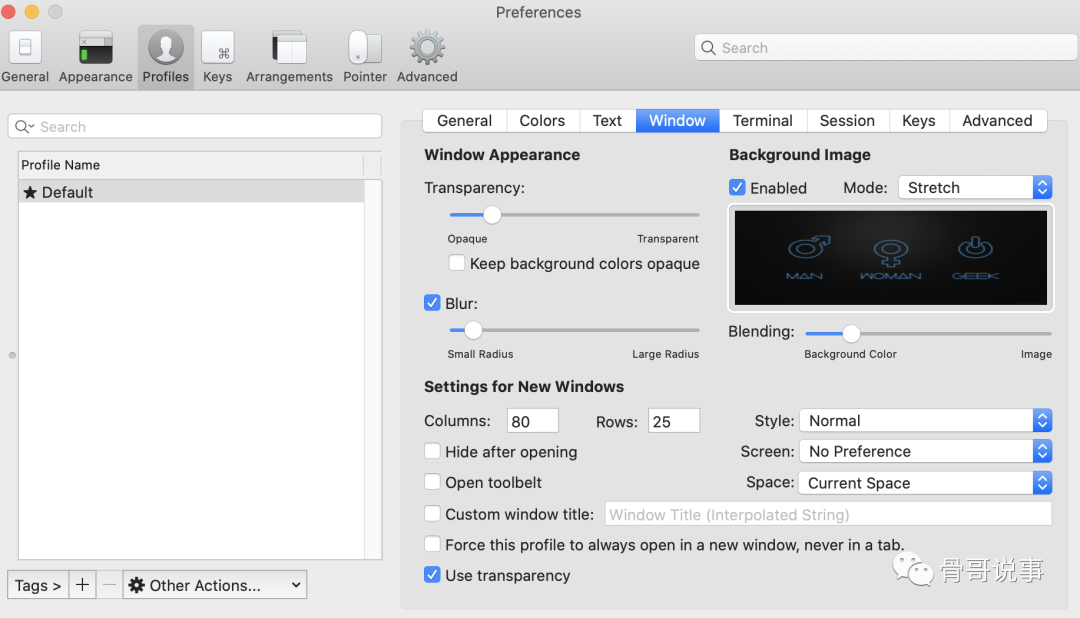Uncheck Use transparency
Viewport: 1080px width, 618px height.
click(x=432, y=575)
